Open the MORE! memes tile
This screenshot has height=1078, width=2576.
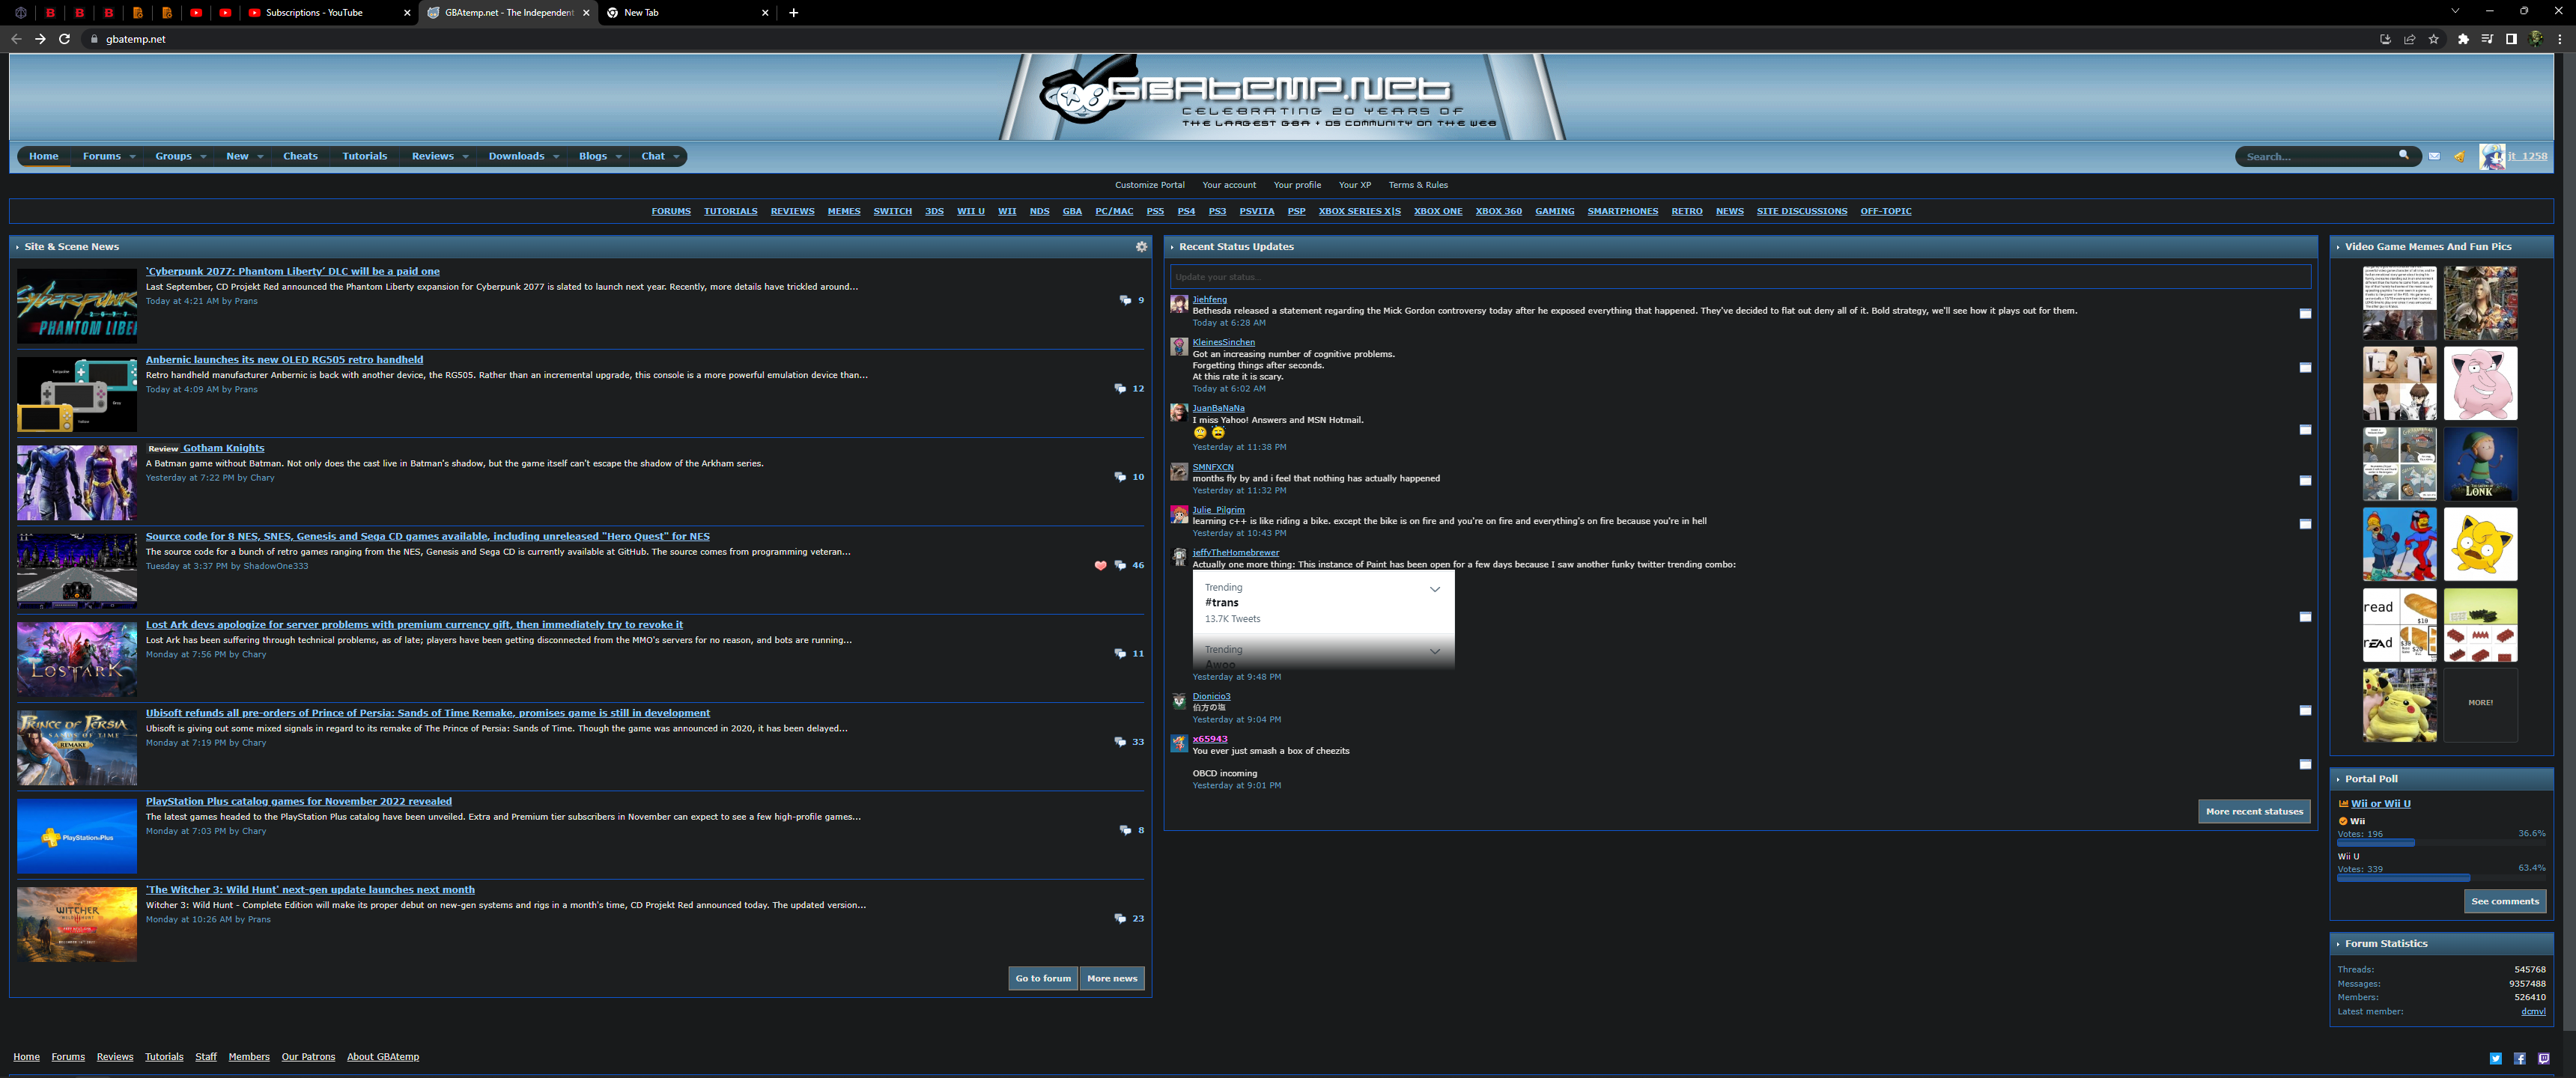[2480, 704]
